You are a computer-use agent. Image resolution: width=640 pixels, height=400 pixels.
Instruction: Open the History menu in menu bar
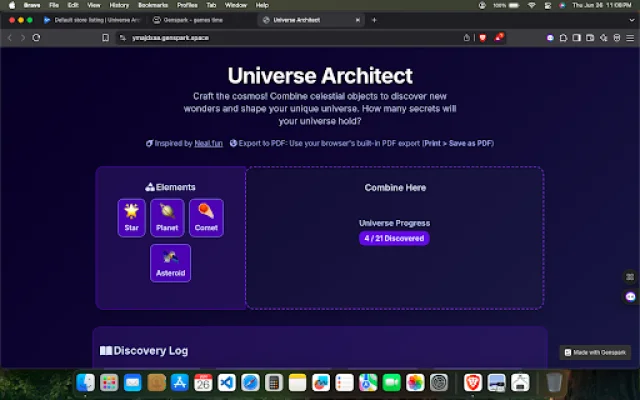click(x=119, y=5)
